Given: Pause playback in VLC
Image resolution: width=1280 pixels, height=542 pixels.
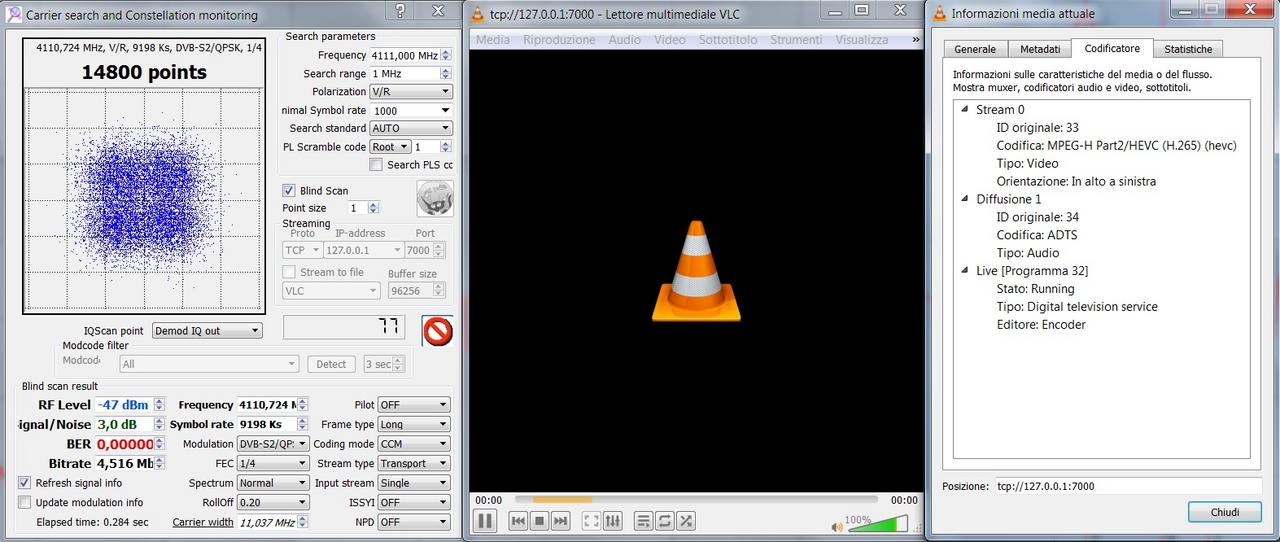Looking at the screenshot, I should click(485, 520).
